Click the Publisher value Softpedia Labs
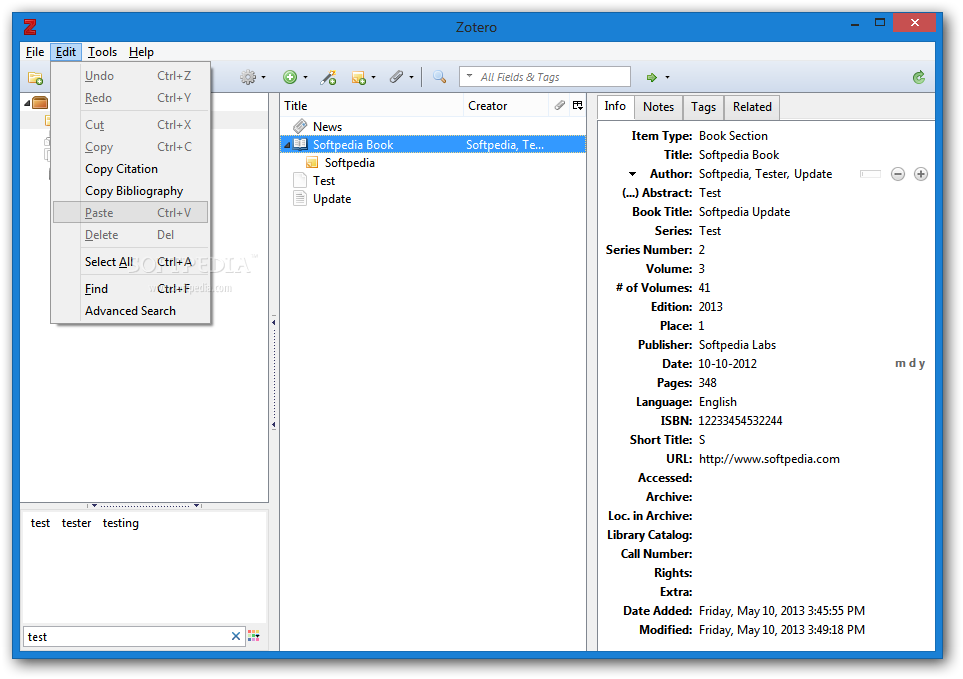 737,345
